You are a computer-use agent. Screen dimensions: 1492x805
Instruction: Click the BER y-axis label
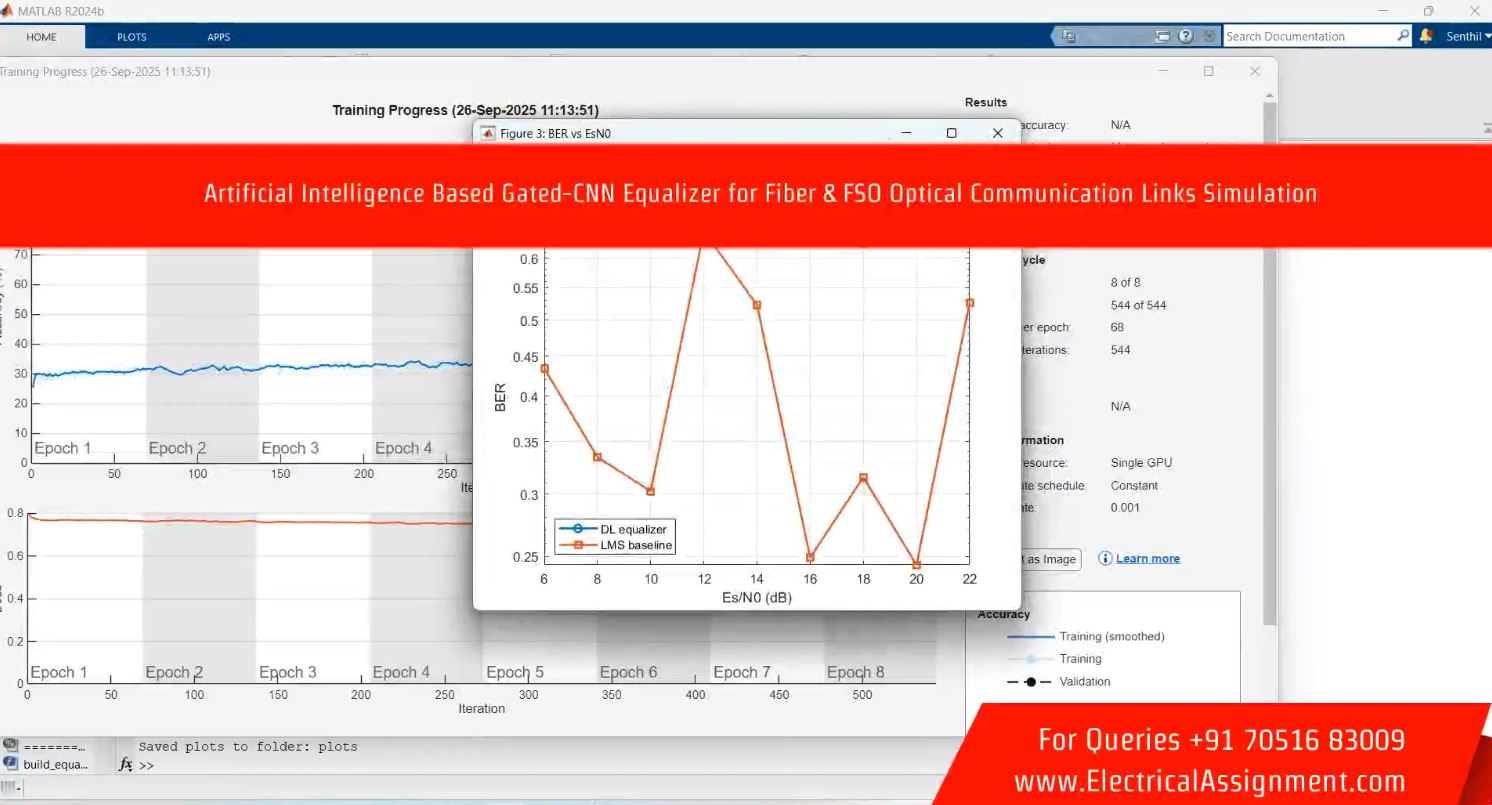point(500,397)
